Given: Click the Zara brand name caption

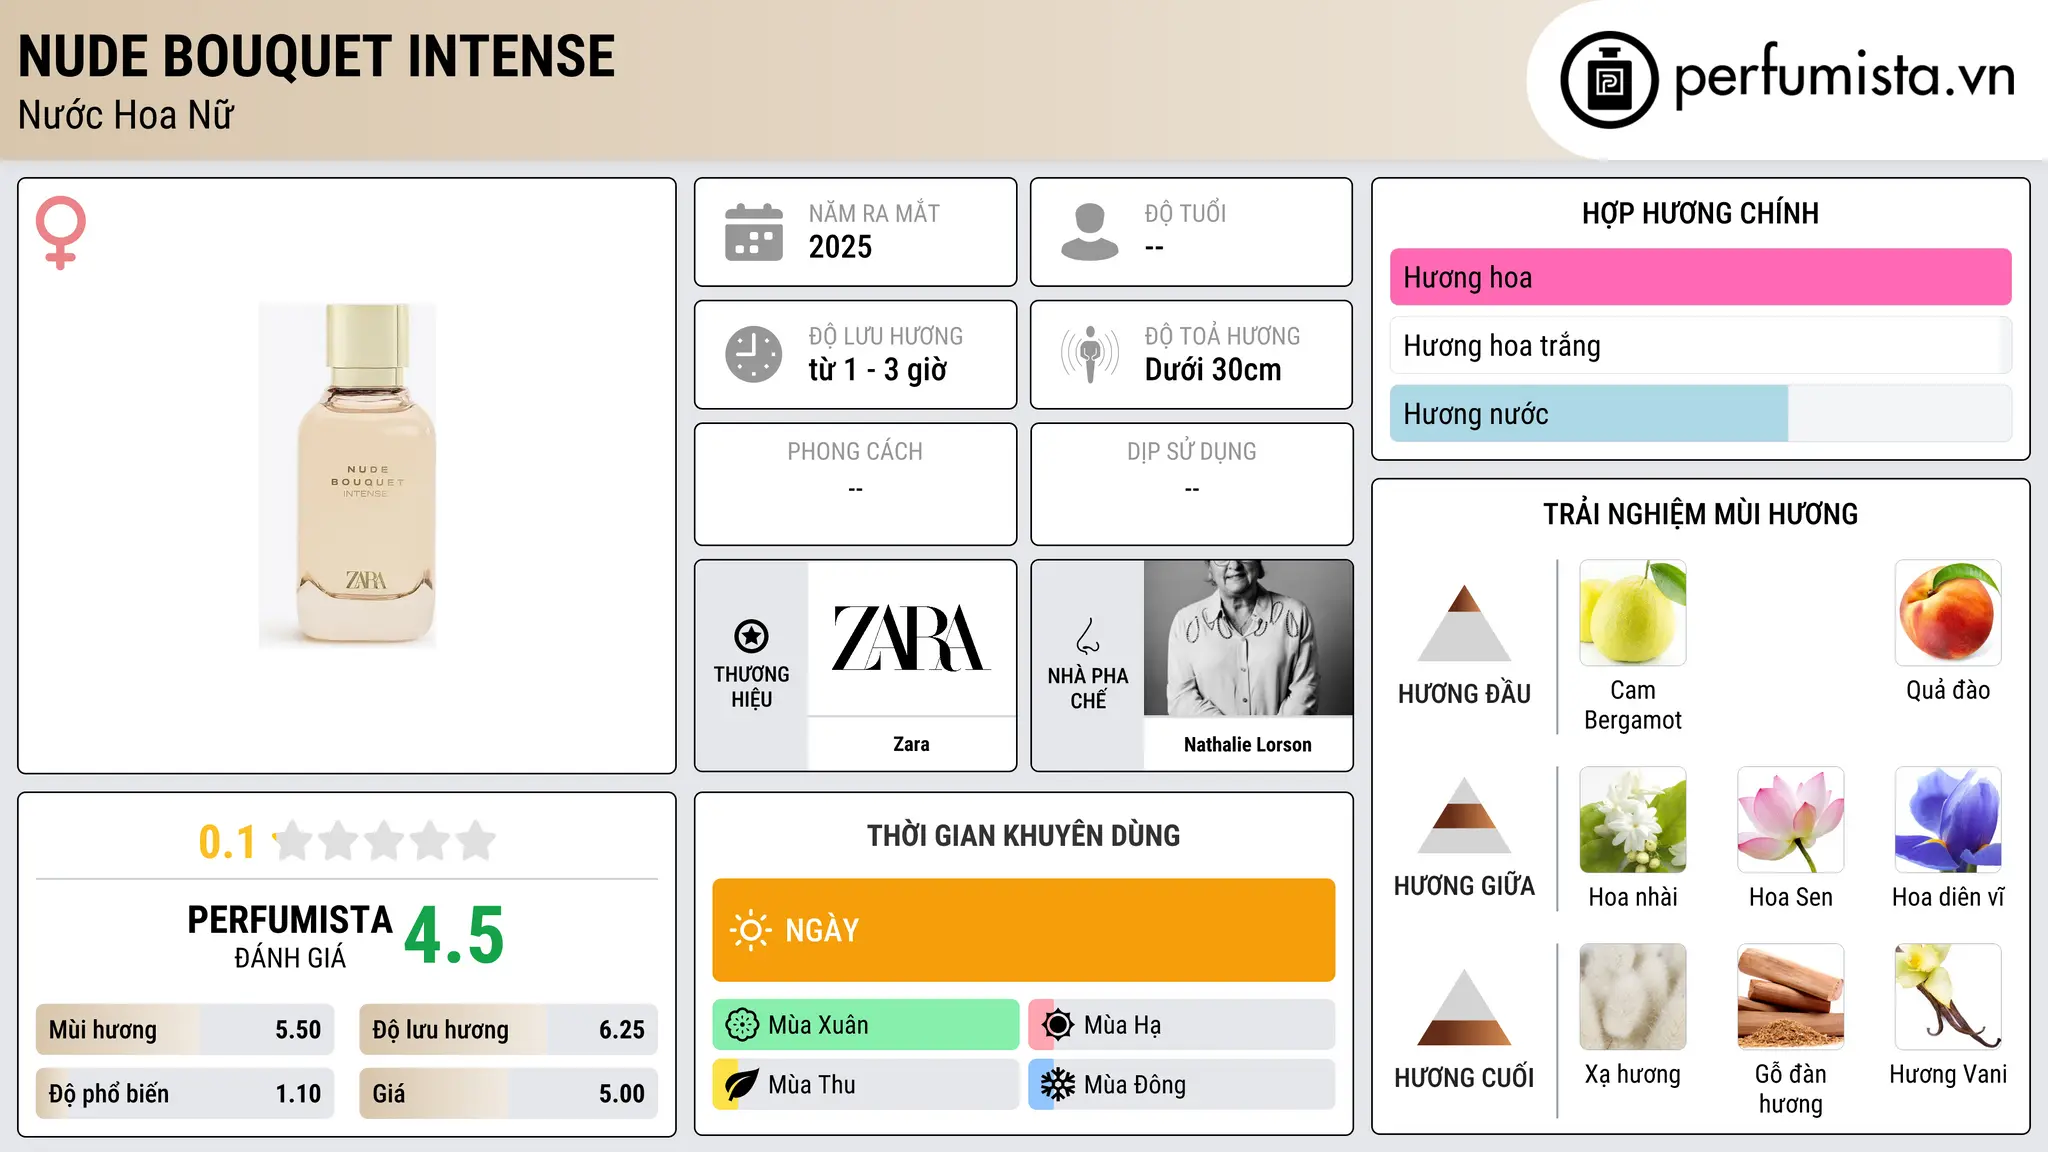Looking at the screenshot, I should point(911,744).
